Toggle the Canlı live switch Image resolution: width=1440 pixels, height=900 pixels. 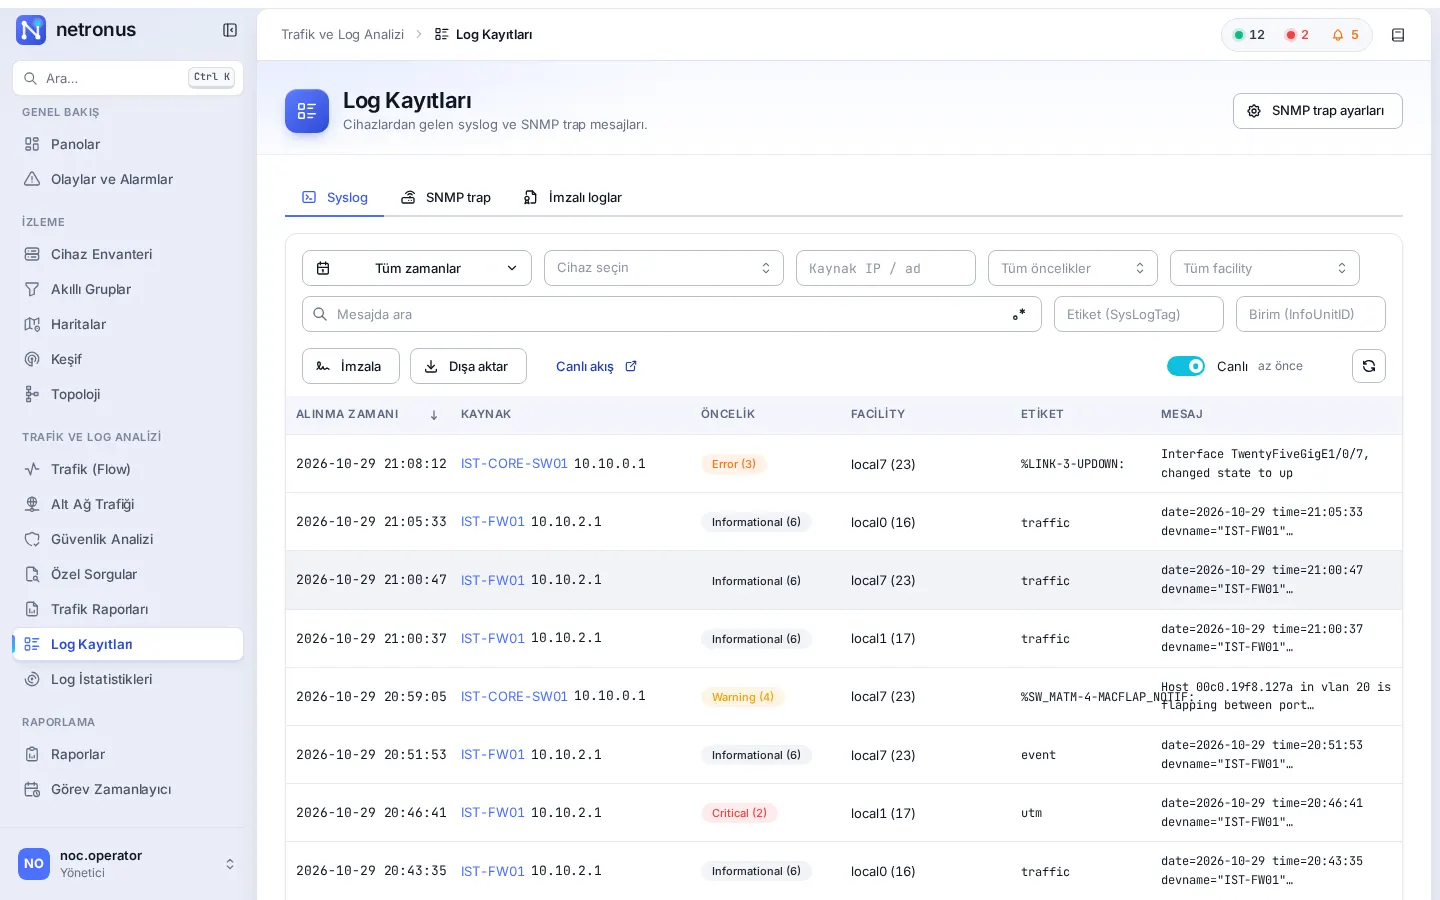click(x=1186, y=366)
